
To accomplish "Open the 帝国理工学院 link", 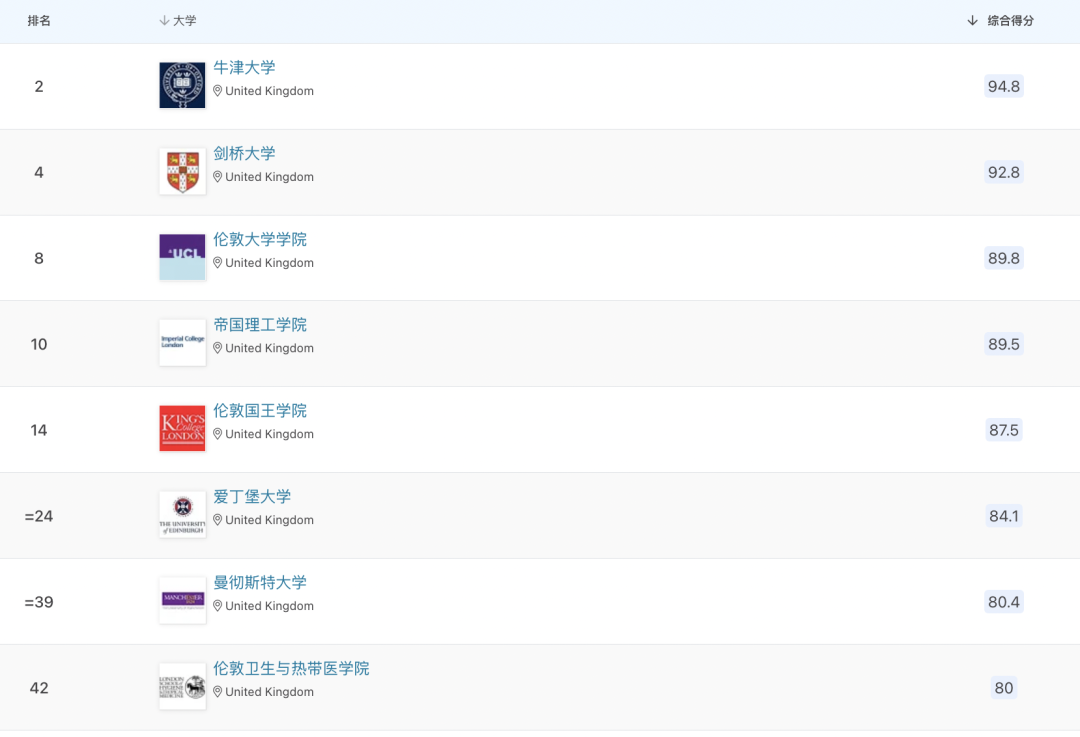I will (260, 325).
